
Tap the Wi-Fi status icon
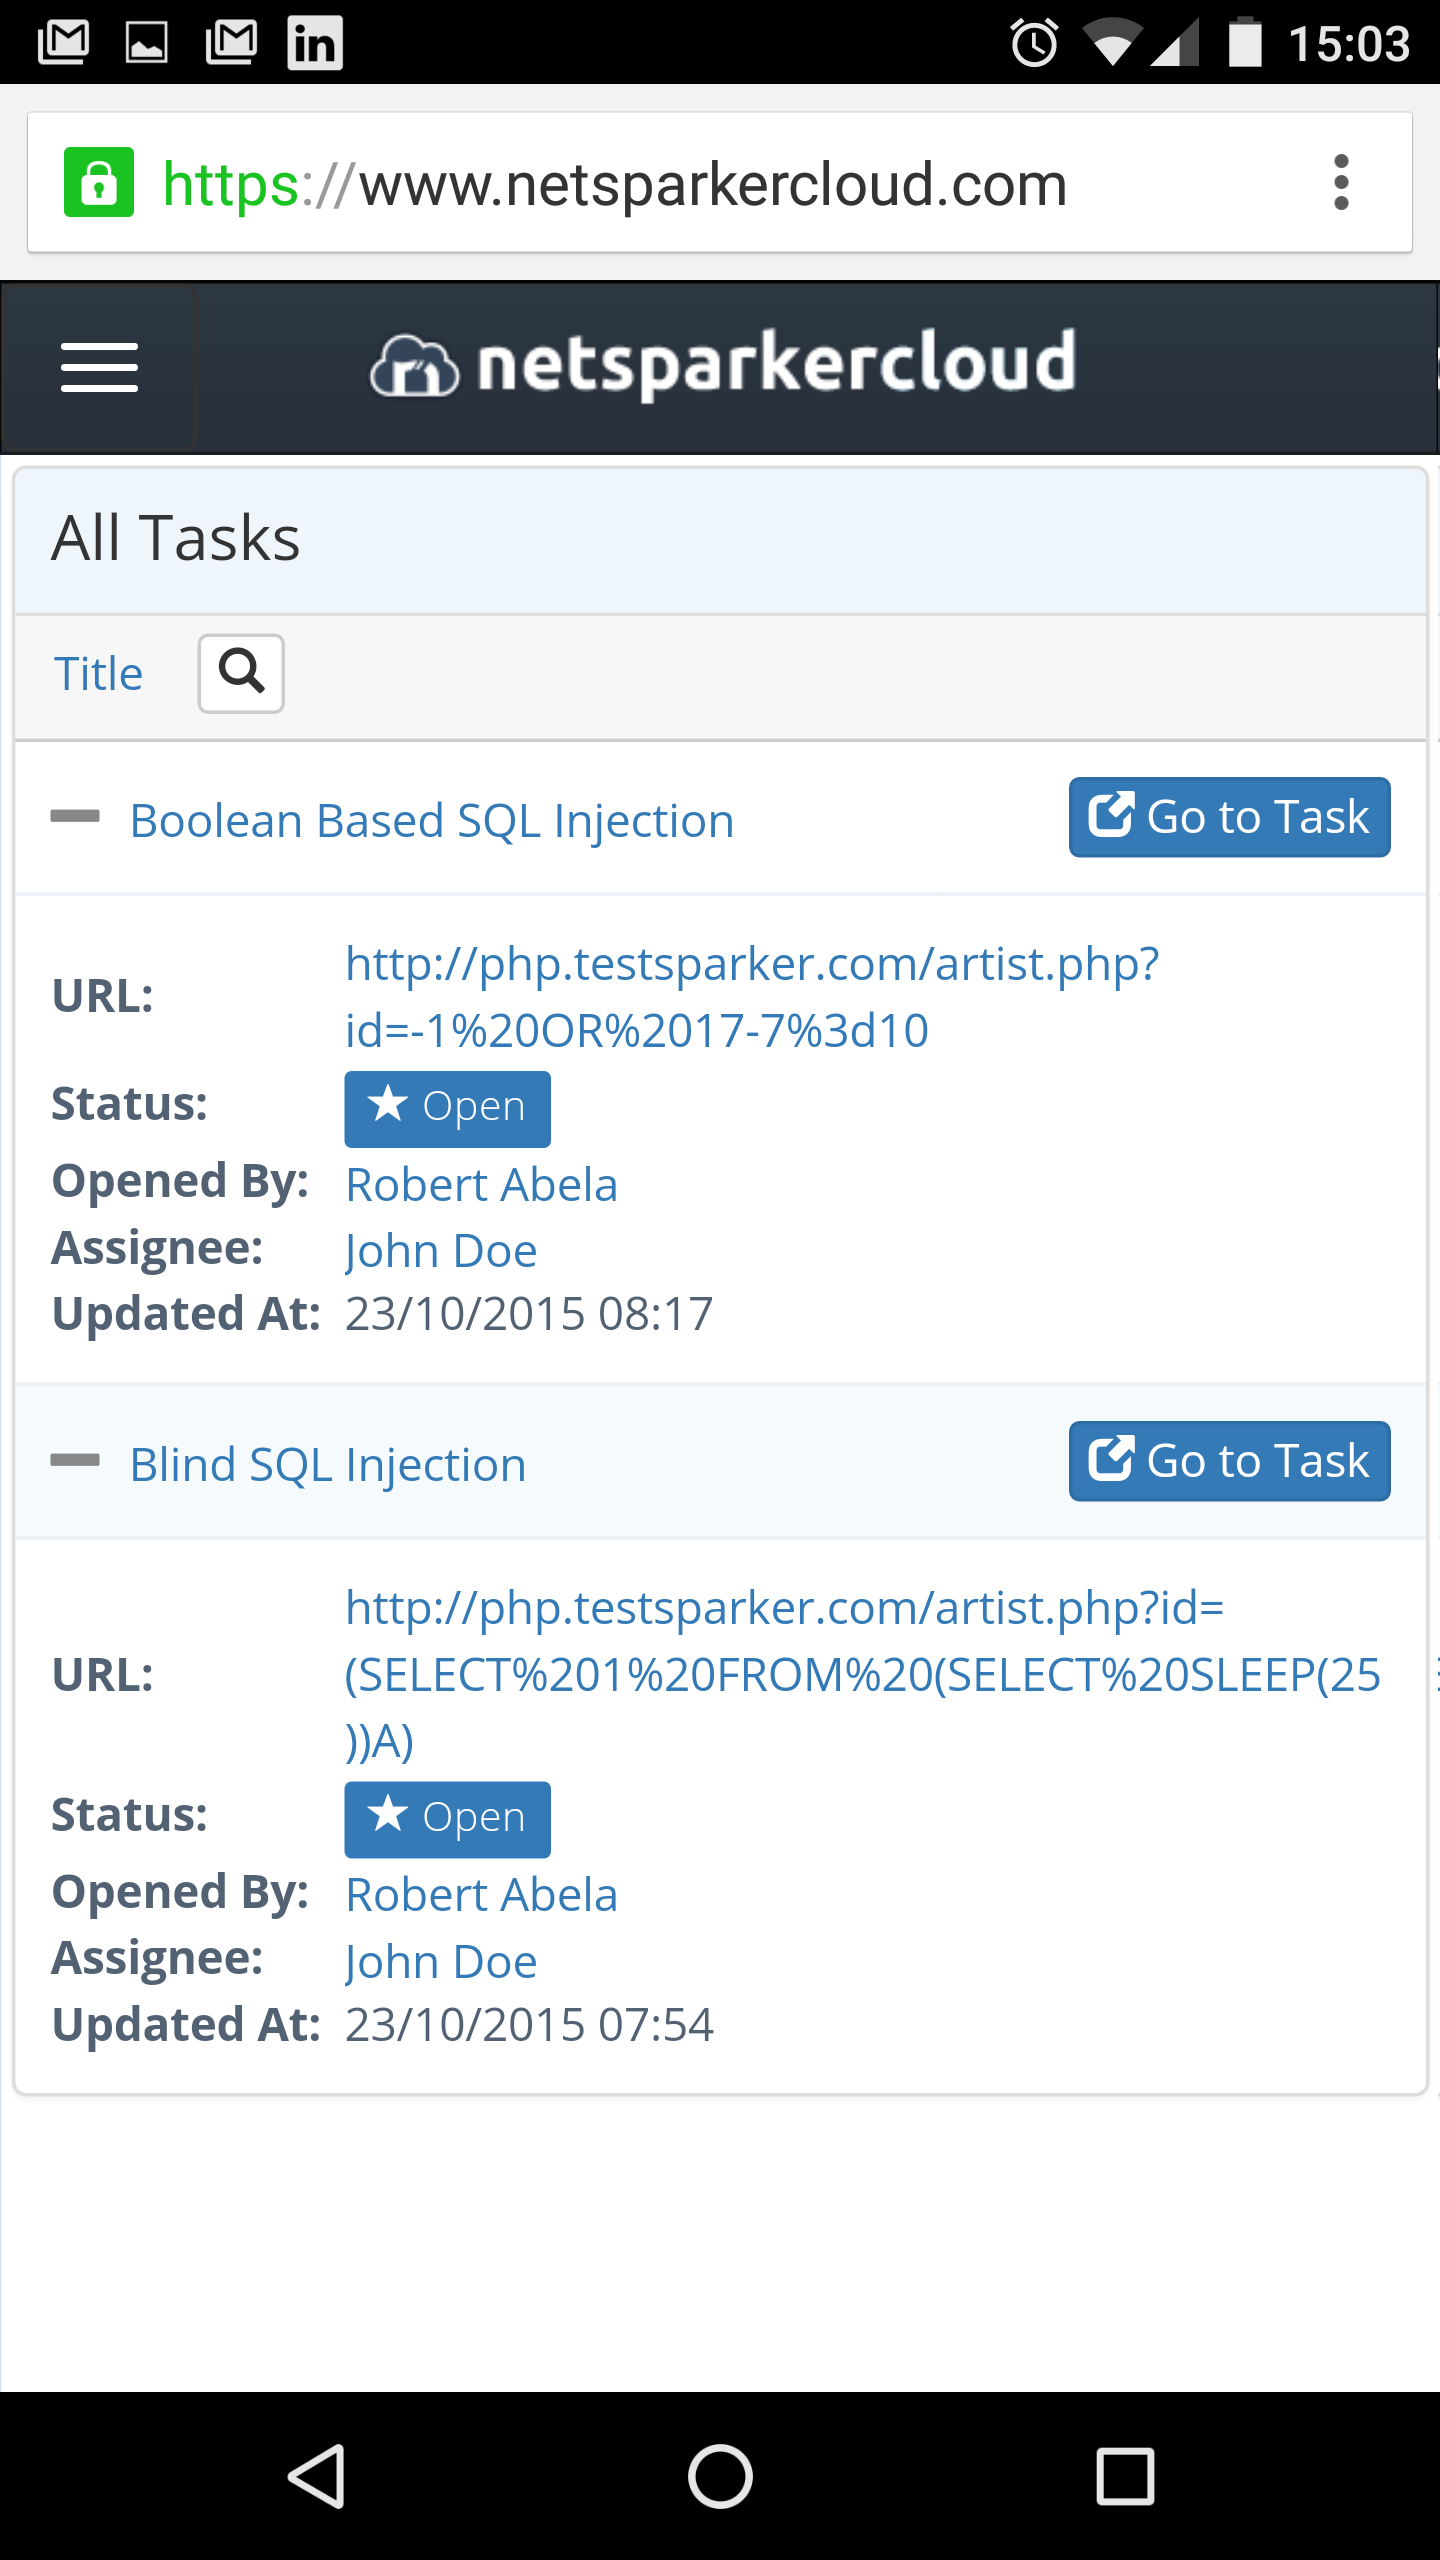click(x=1112, y=43)
